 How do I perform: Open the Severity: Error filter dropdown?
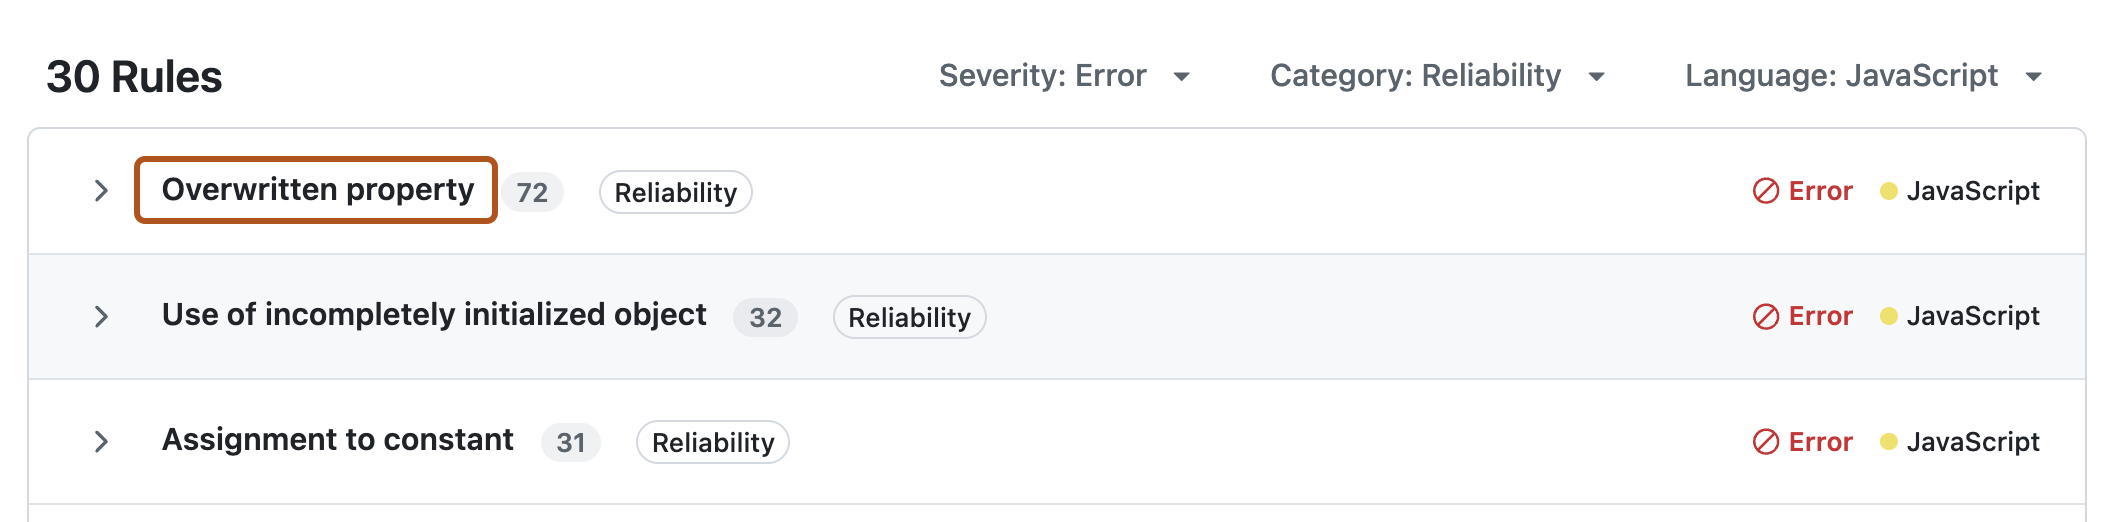click(1064, 76)
